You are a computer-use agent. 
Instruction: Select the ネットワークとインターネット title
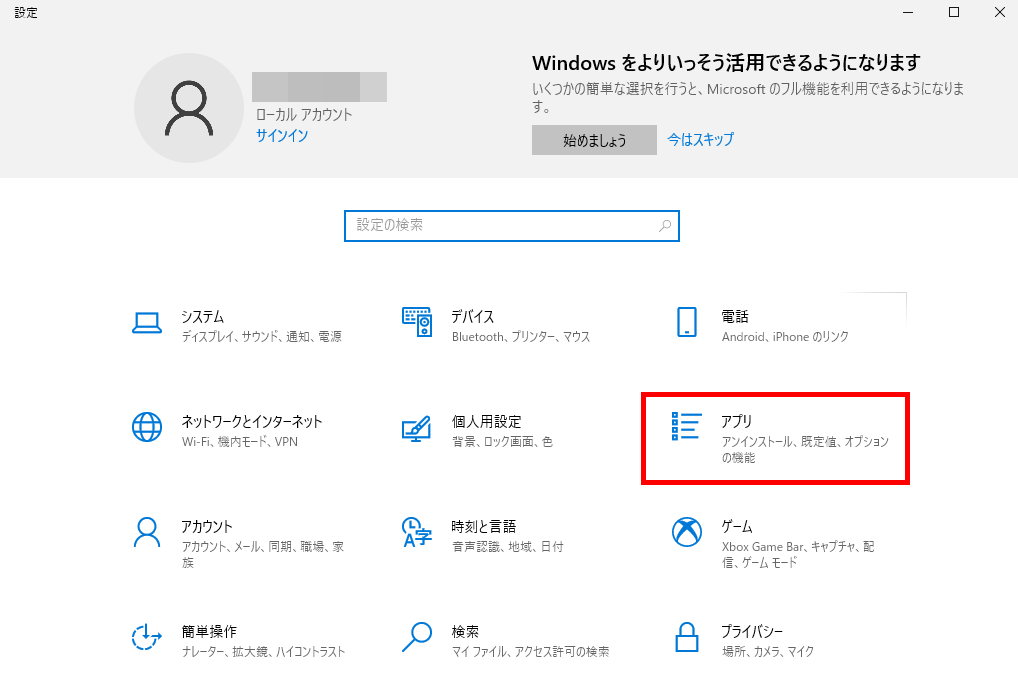tap(252, 422)
